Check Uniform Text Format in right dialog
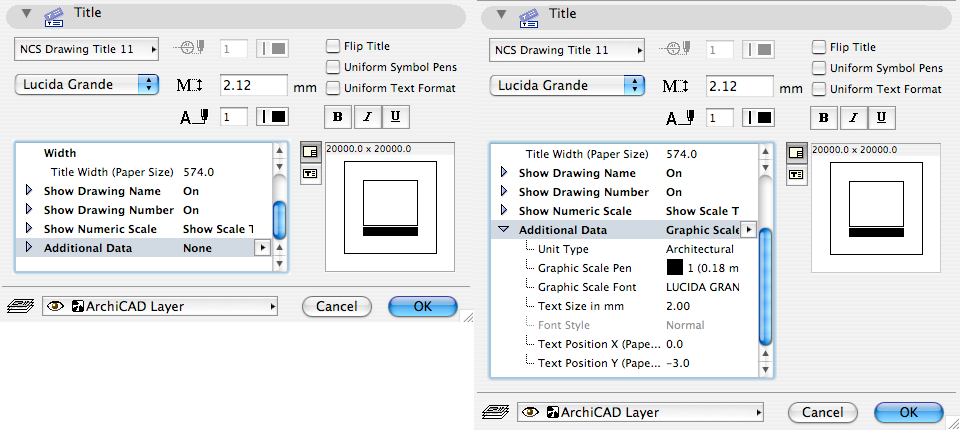Screen dimensions: 960x430 [819, 89]
